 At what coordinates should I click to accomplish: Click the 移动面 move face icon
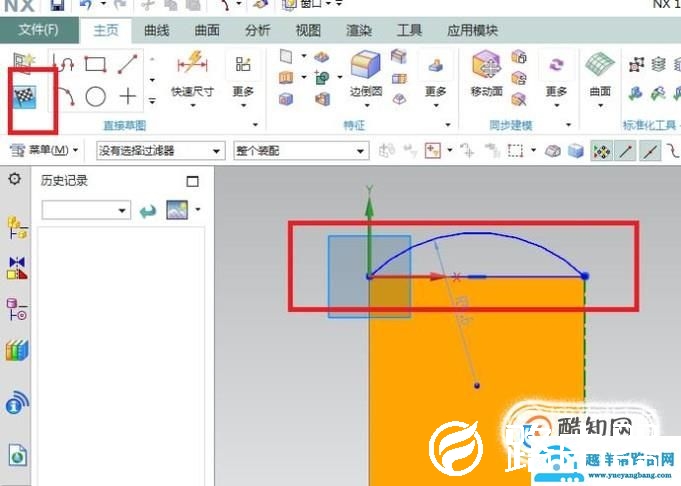click(x=486, y=65)
